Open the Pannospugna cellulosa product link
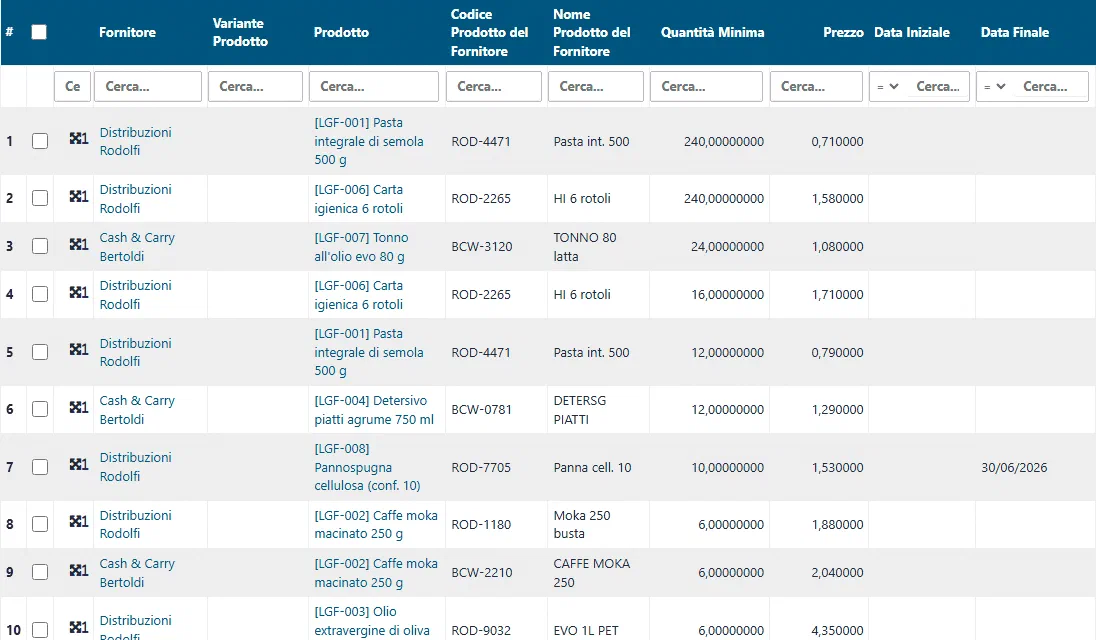 pyautogui.click(x=367, y=467)
